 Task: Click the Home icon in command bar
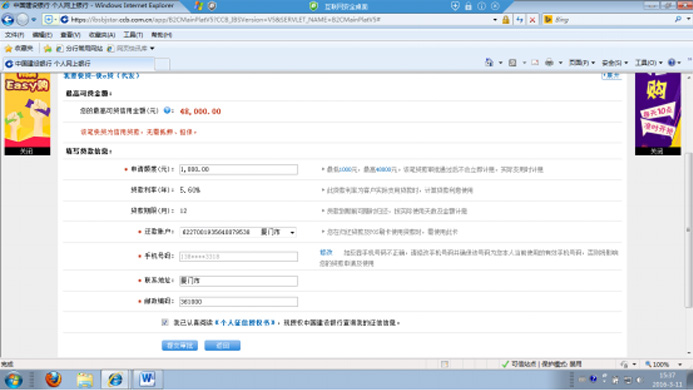(x=489, y=63)
